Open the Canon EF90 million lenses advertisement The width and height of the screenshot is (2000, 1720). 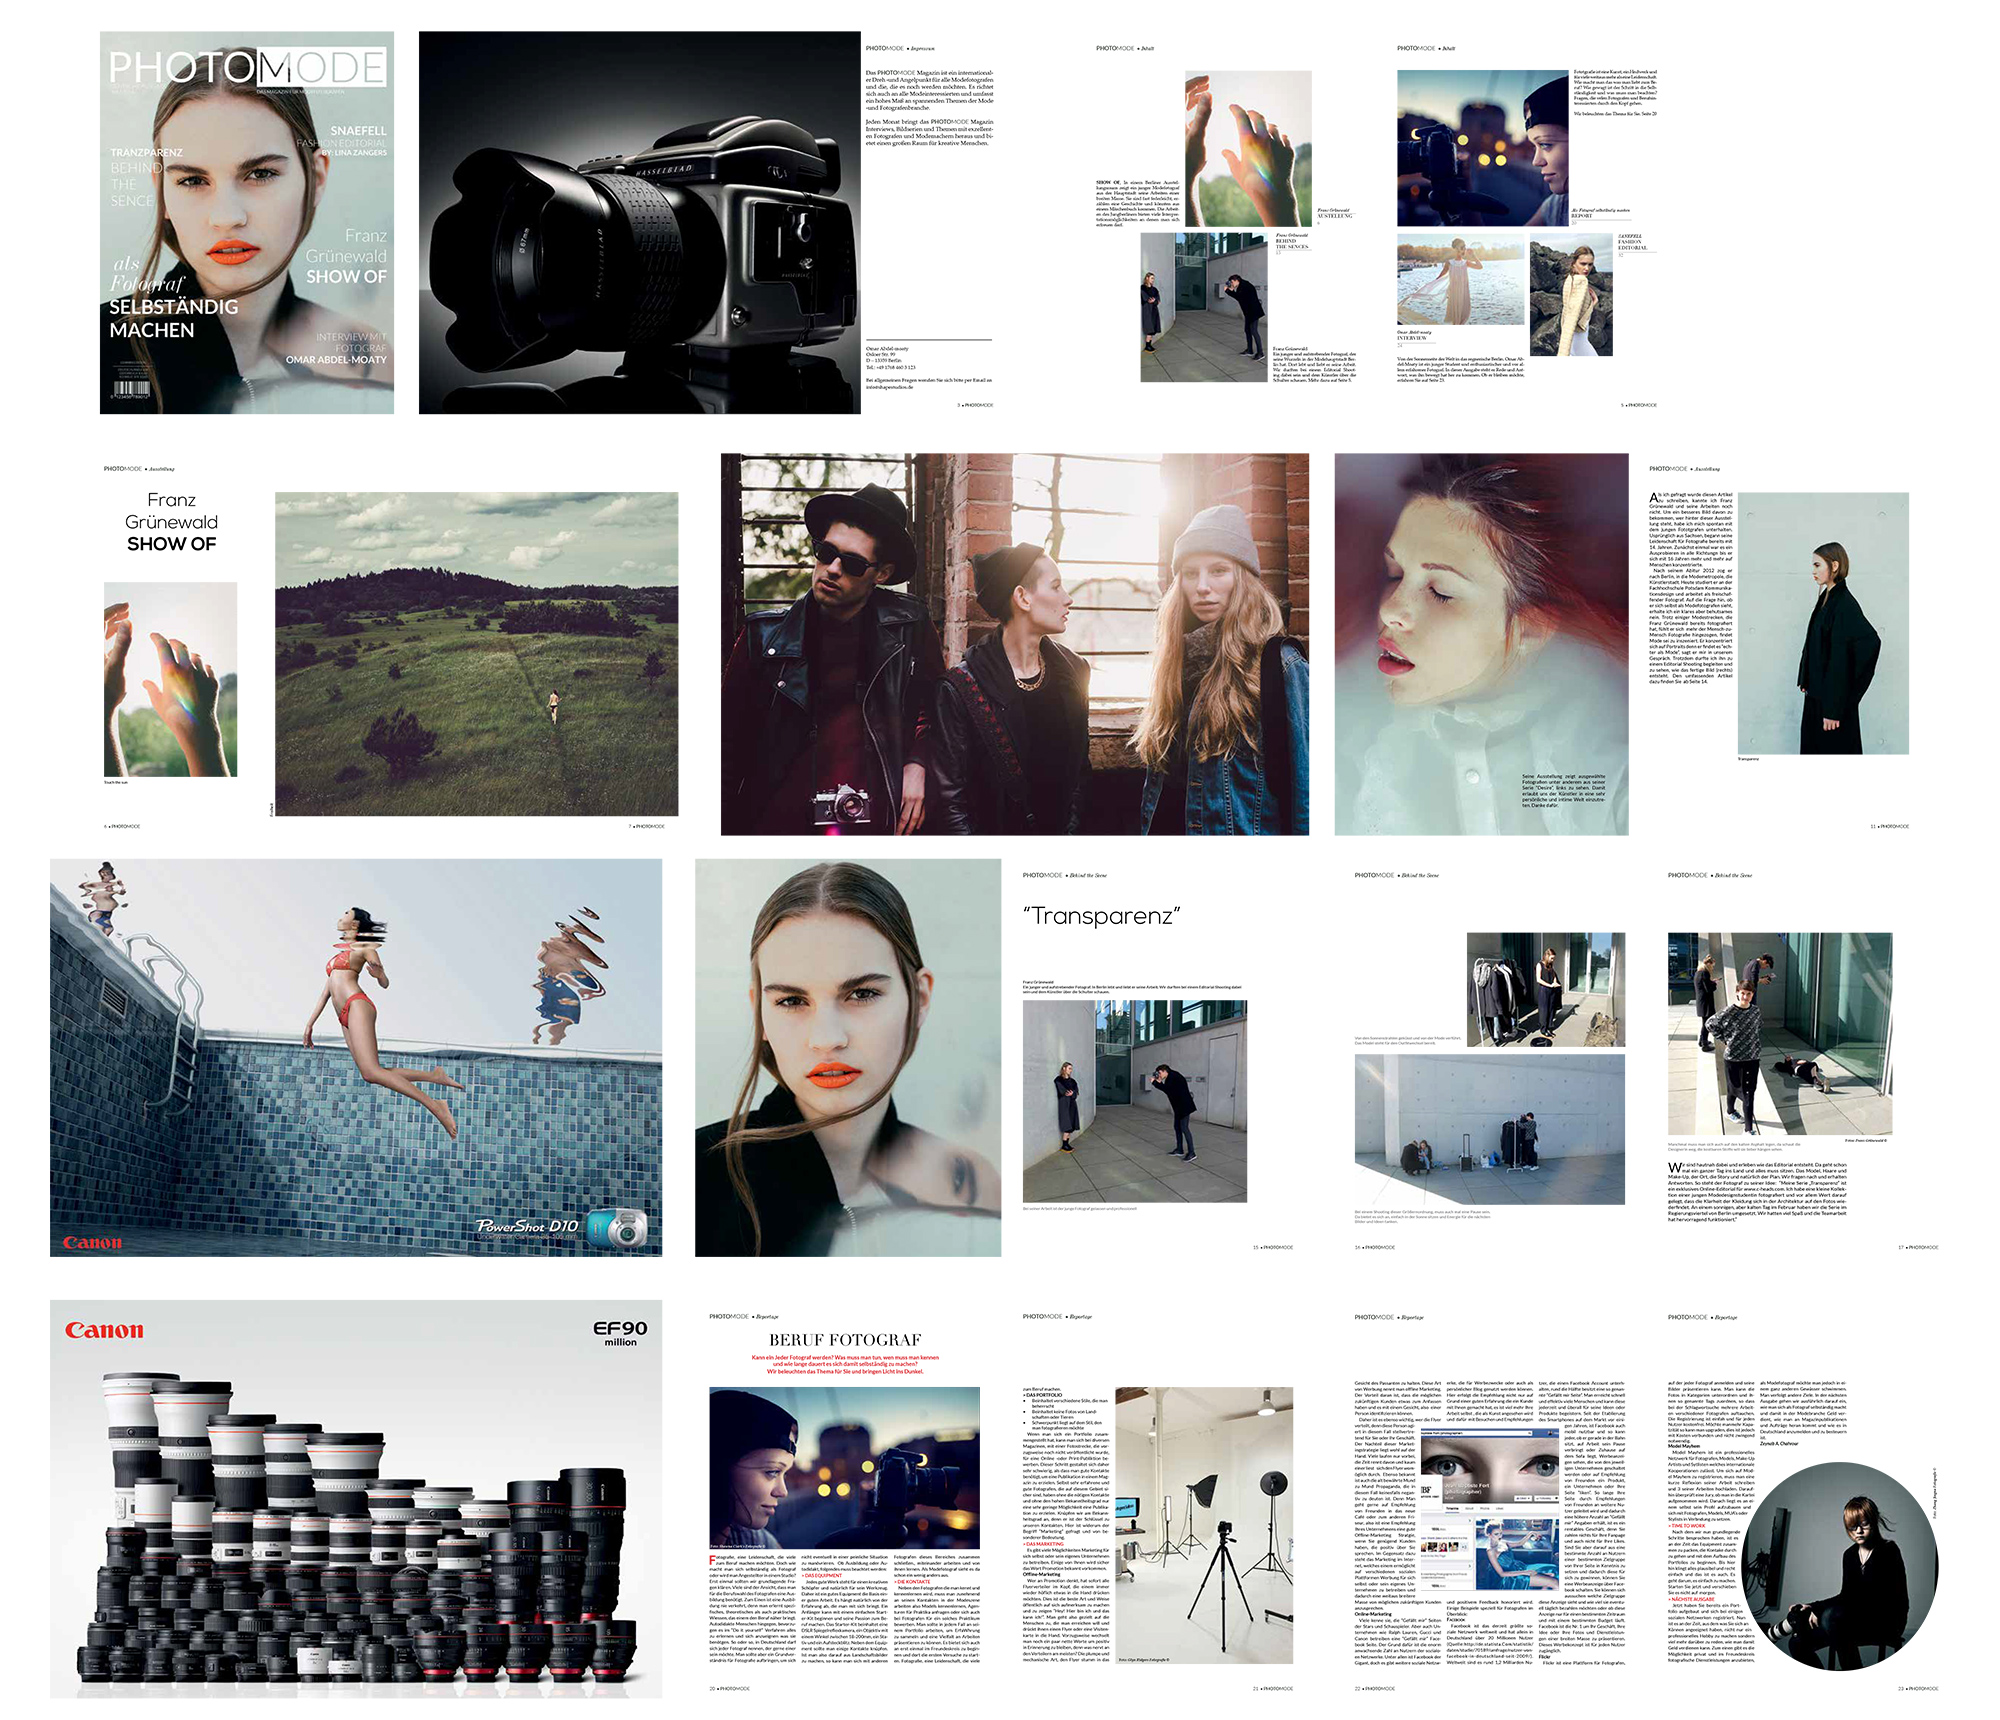pyautogui.click(x=356, y=1499)
